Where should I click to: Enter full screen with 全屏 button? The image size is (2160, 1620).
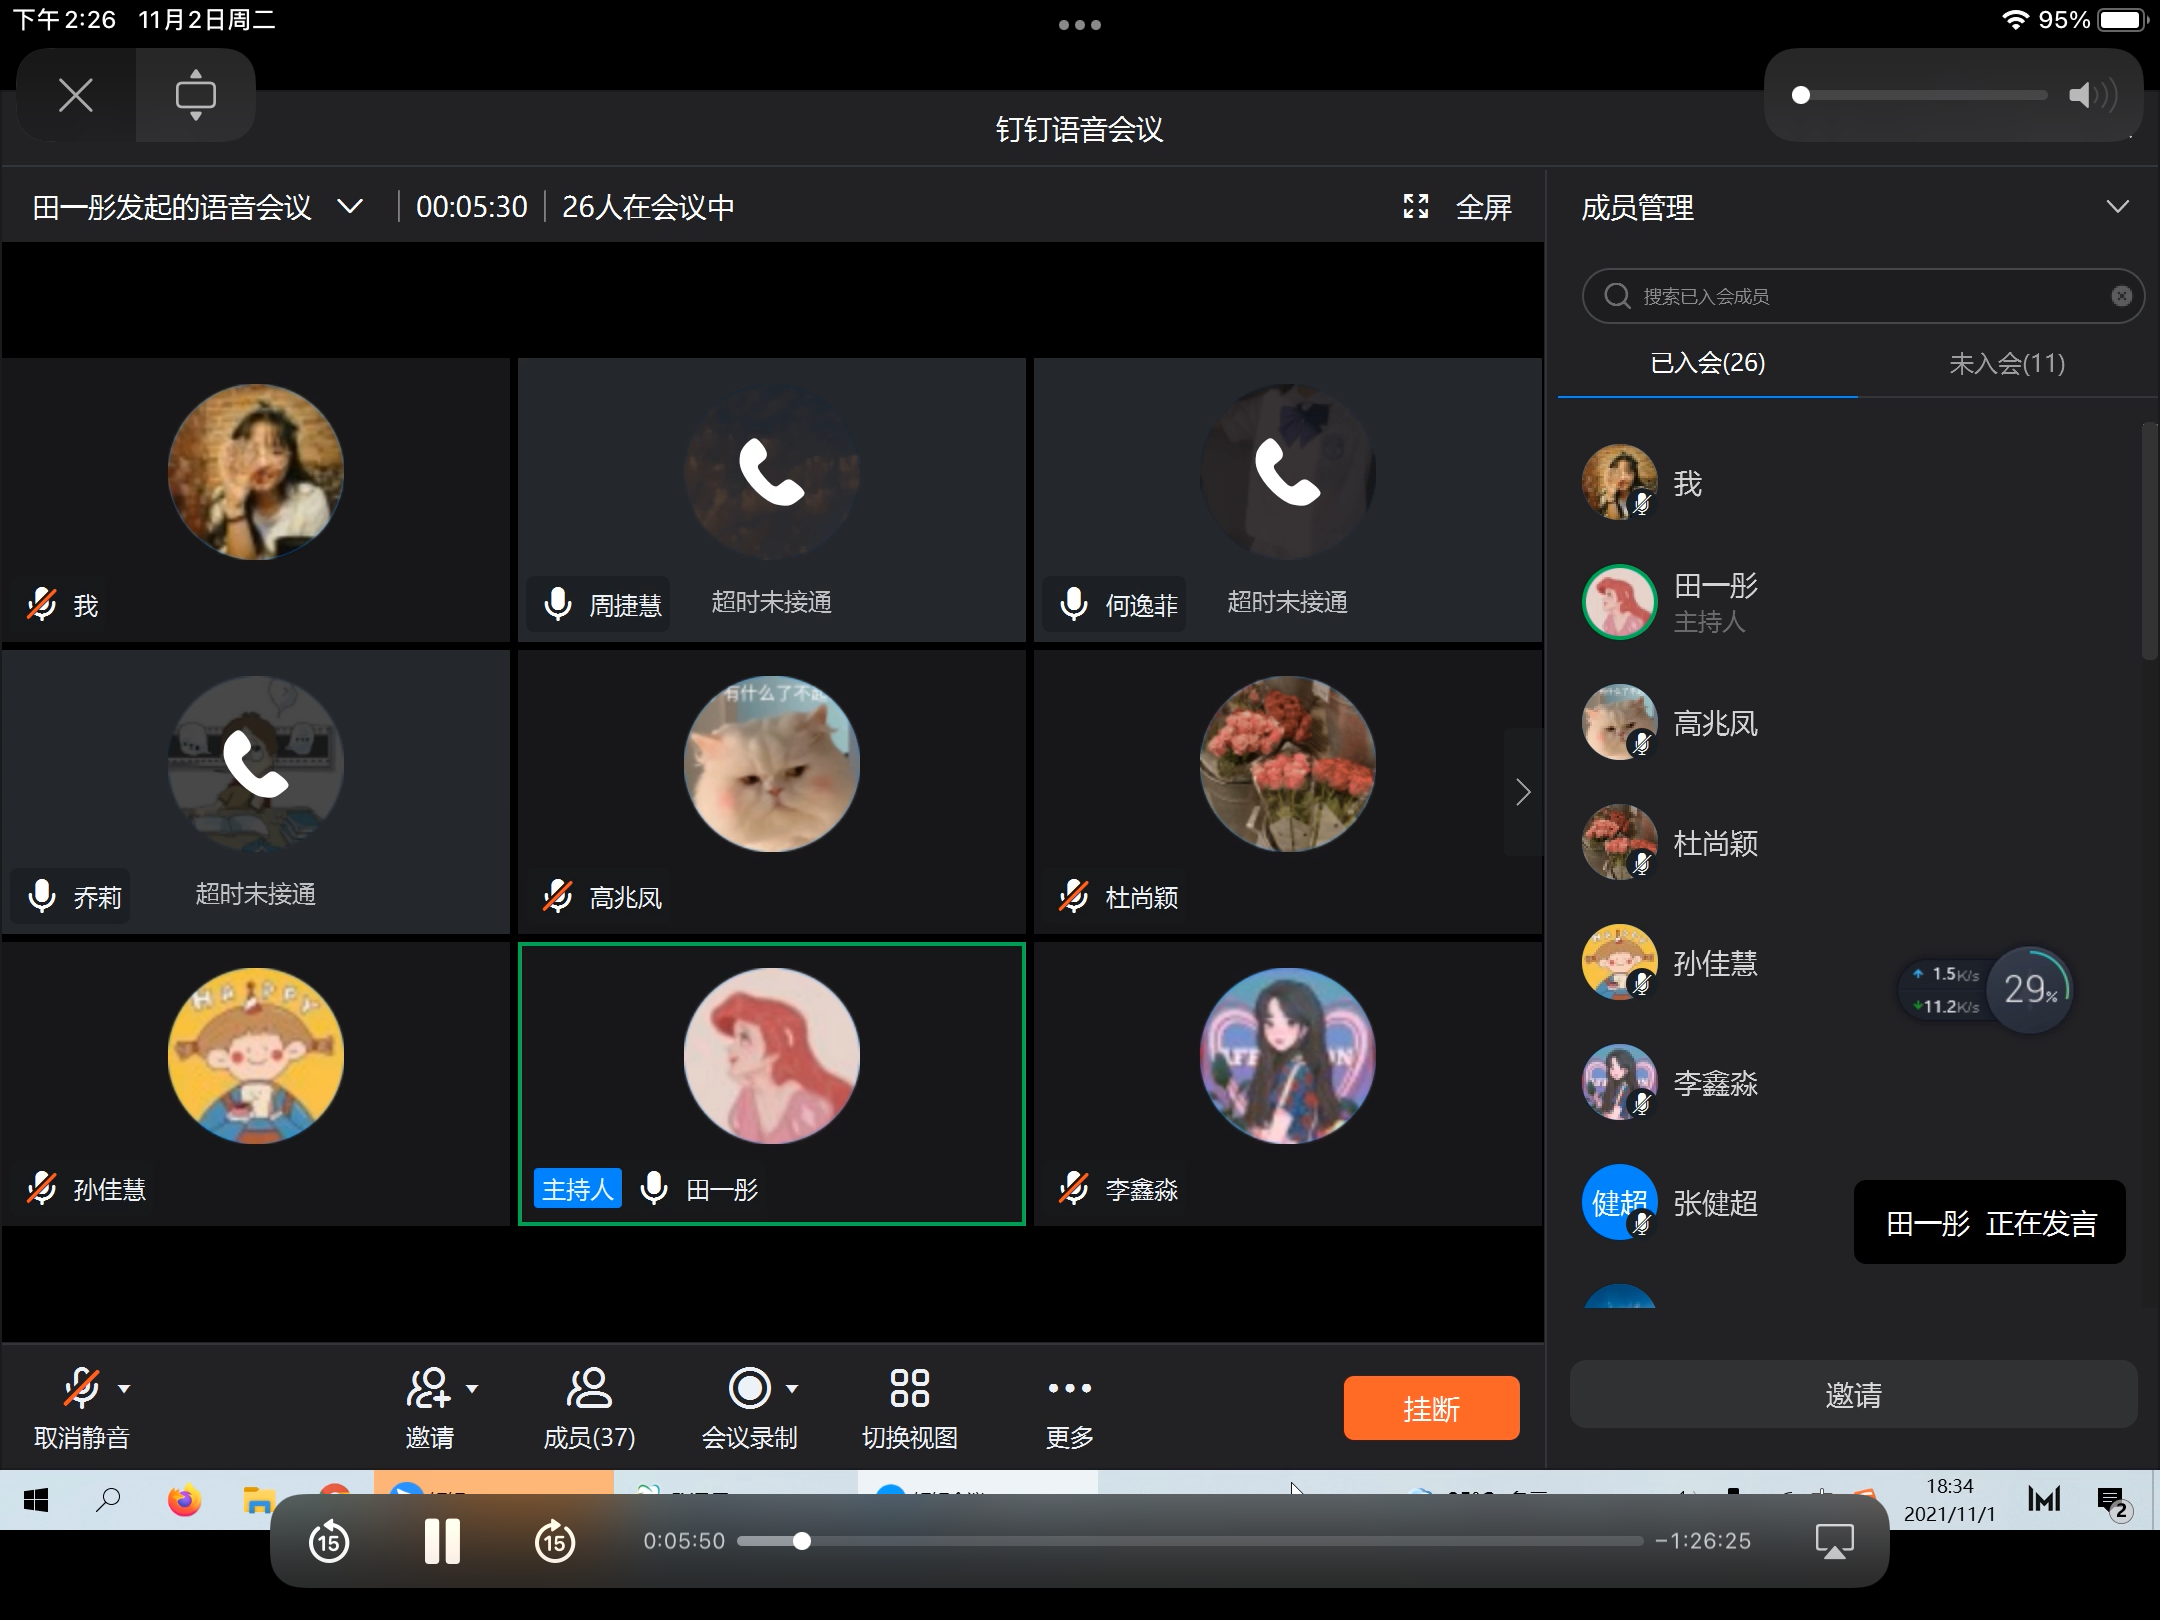[x=1484, y=207]
